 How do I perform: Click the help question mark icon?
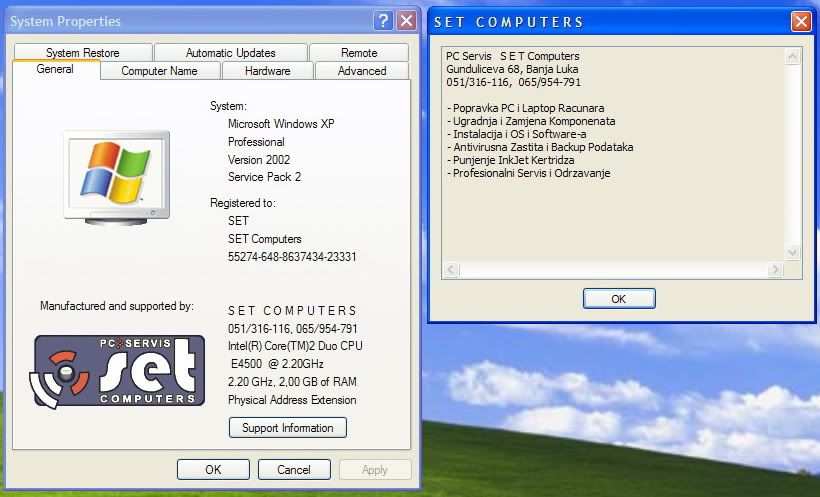coord(383,21)
